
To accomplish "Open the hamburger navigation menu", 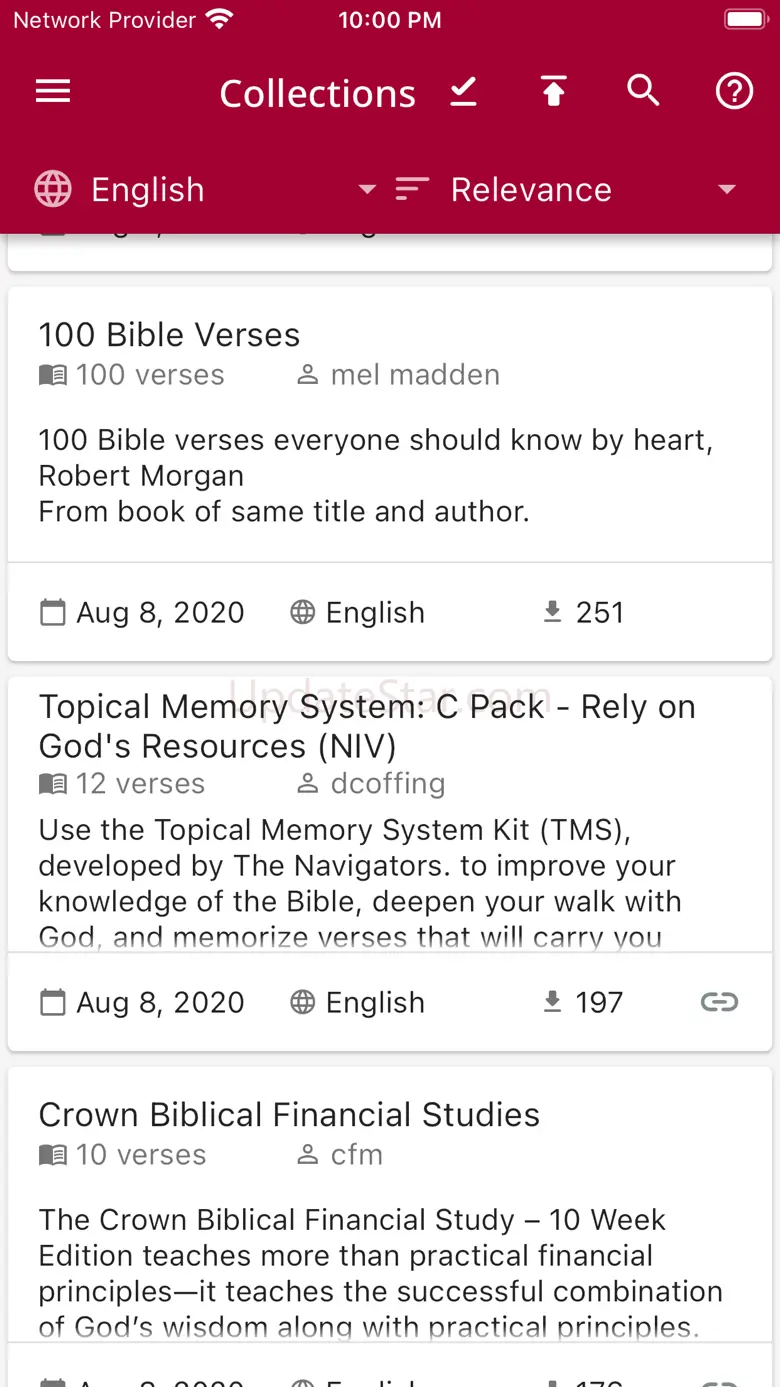I will 53,92.
